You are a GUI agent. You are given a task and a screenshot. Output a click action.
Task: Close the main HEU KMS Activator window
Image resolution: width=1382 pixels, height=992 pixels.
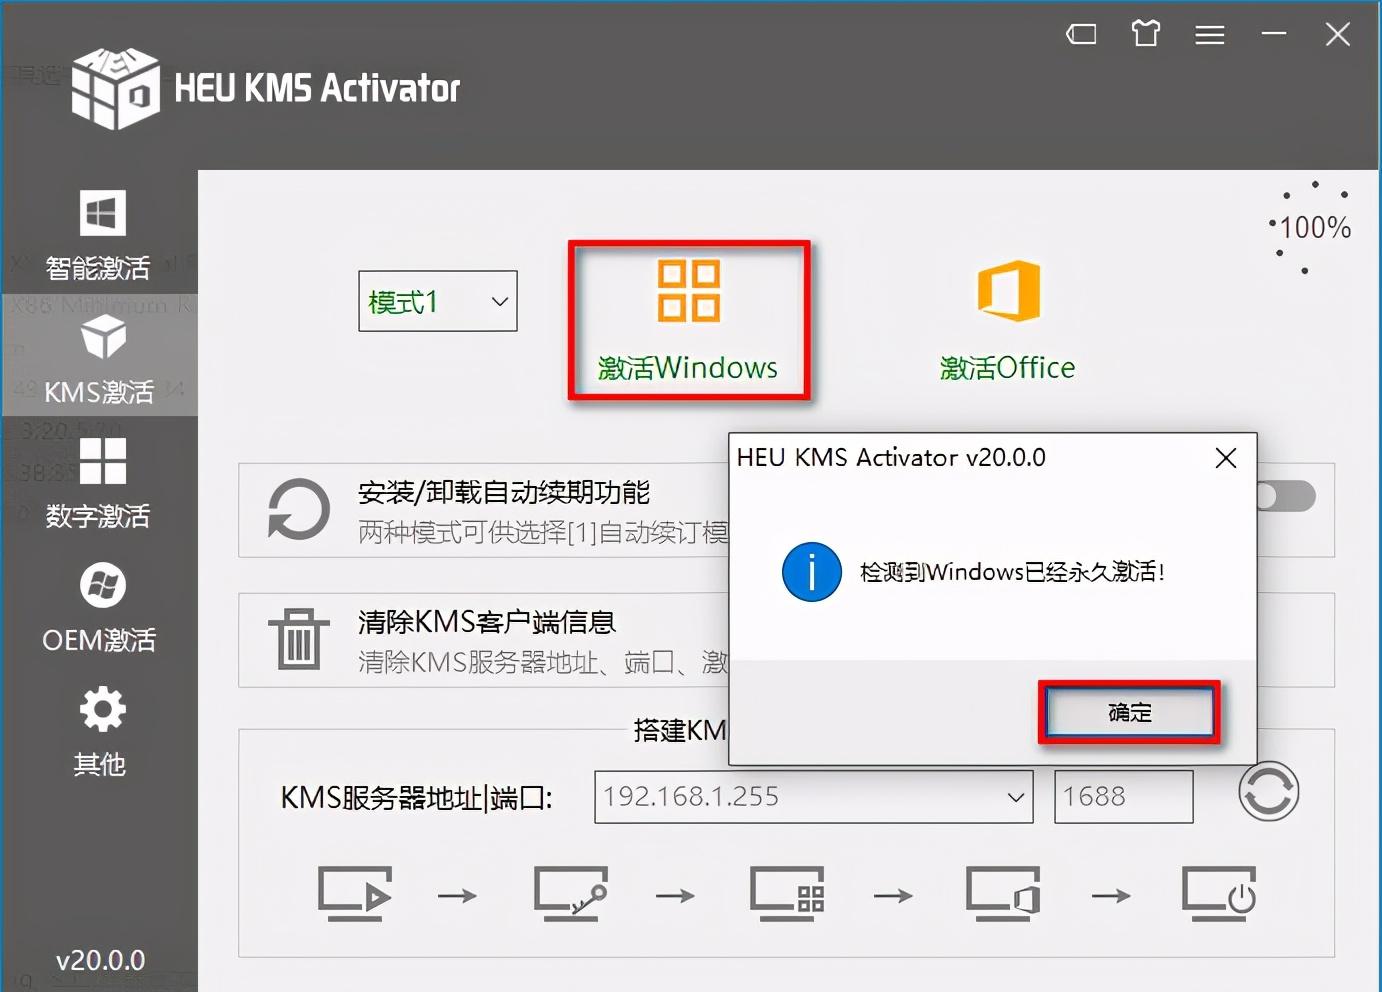(x=1338, y=34)
